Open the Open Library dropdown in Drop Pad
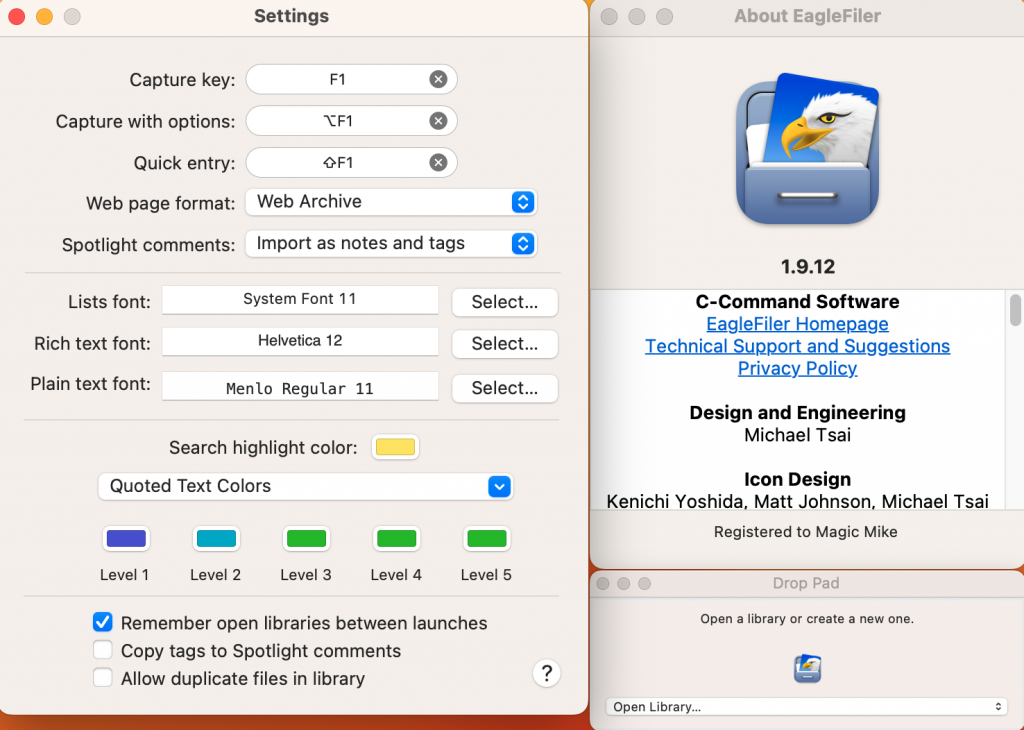The image size is (1024, 730). [x=806, y=707]
